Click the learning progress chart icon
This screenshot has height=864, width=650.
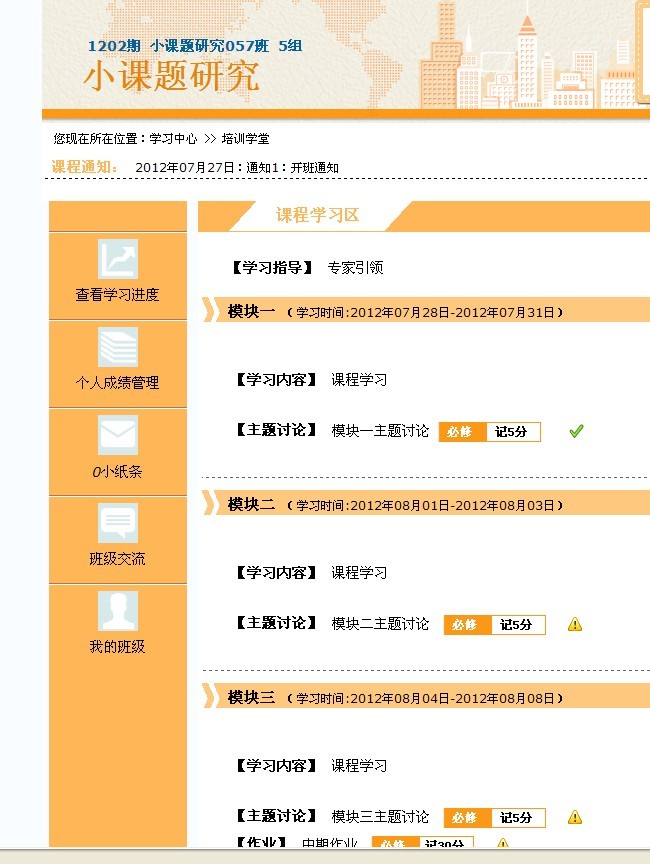coord(118,259)
